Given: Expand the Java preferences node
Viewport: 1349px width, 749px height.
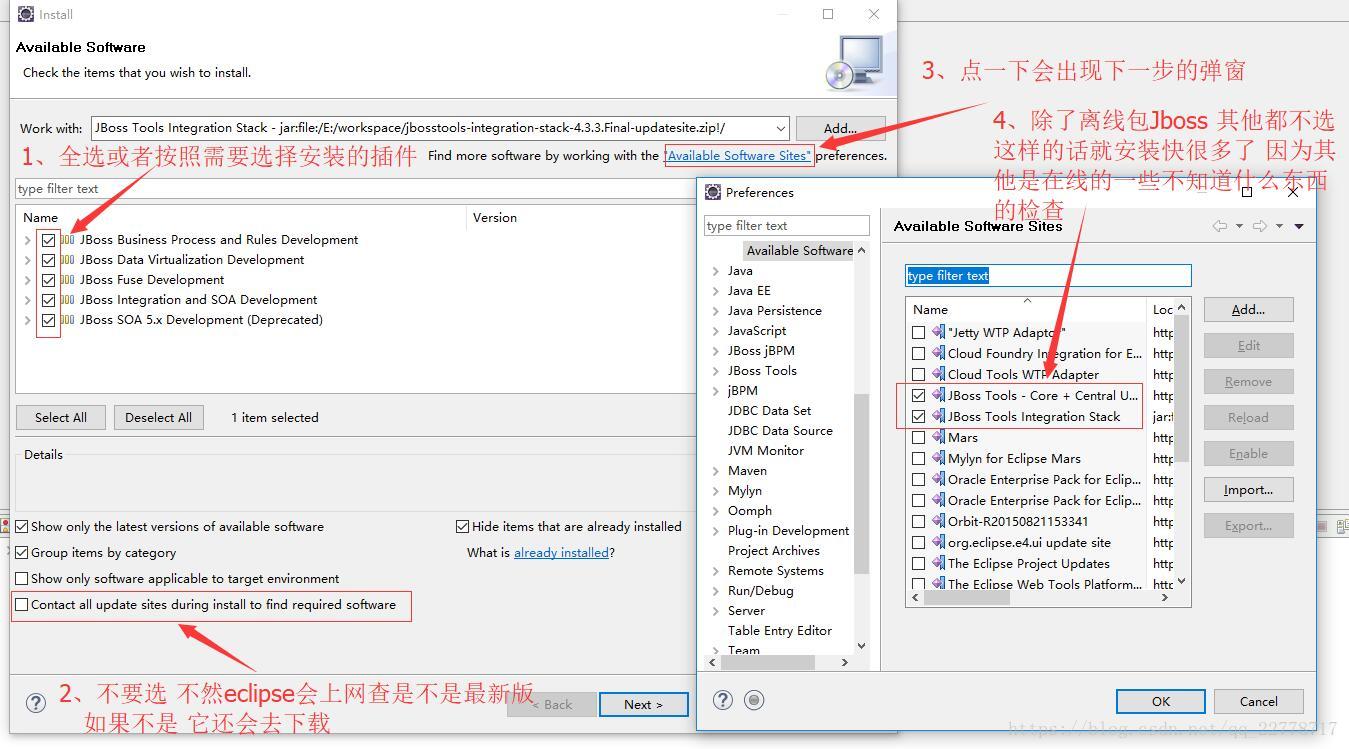Looking at the screenshot, I should (x=716, y=271).
